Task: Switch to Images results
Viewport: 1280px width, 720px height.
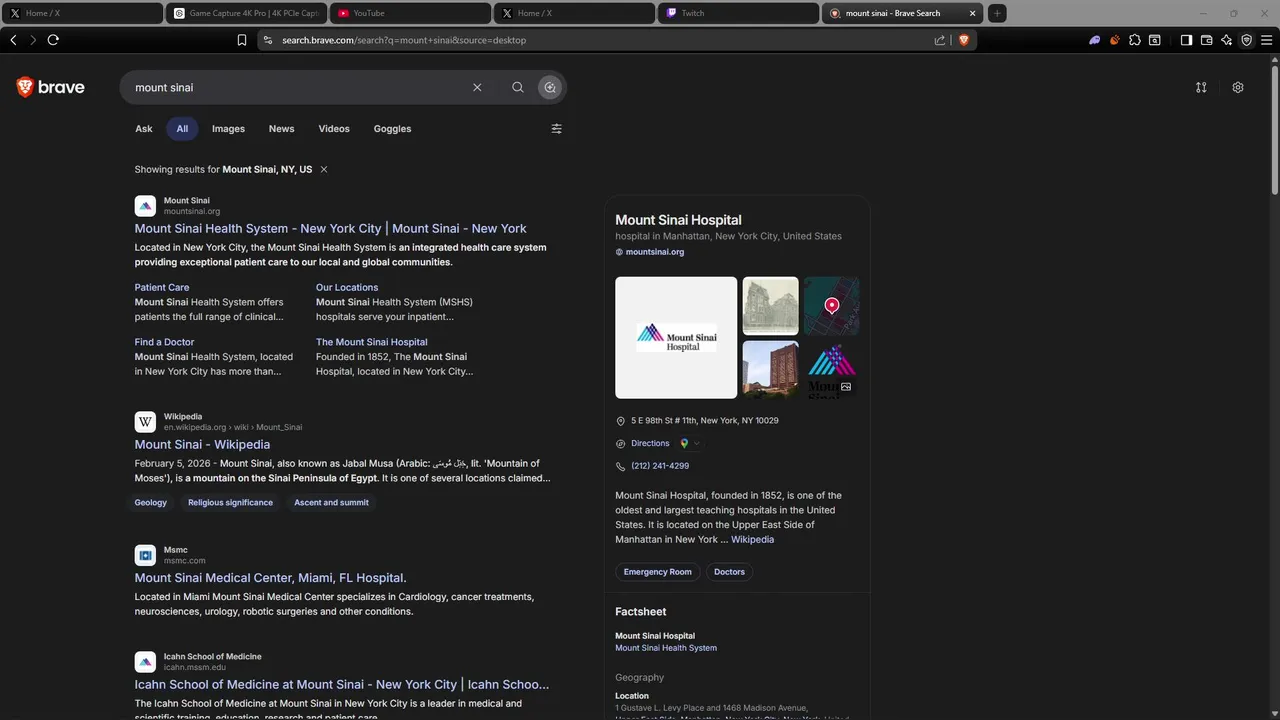Action: click(x=228, y=129)
